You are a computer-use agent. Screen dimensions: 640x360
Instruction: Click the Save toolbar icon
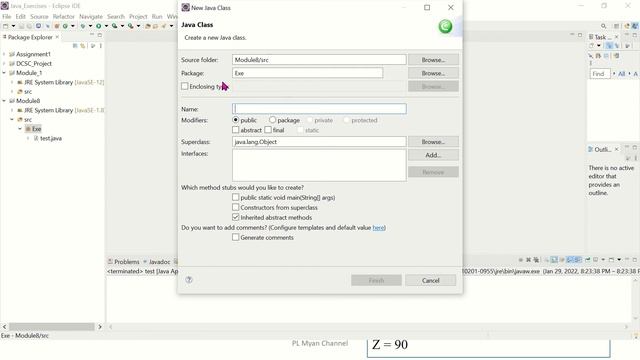coord(21,26)
